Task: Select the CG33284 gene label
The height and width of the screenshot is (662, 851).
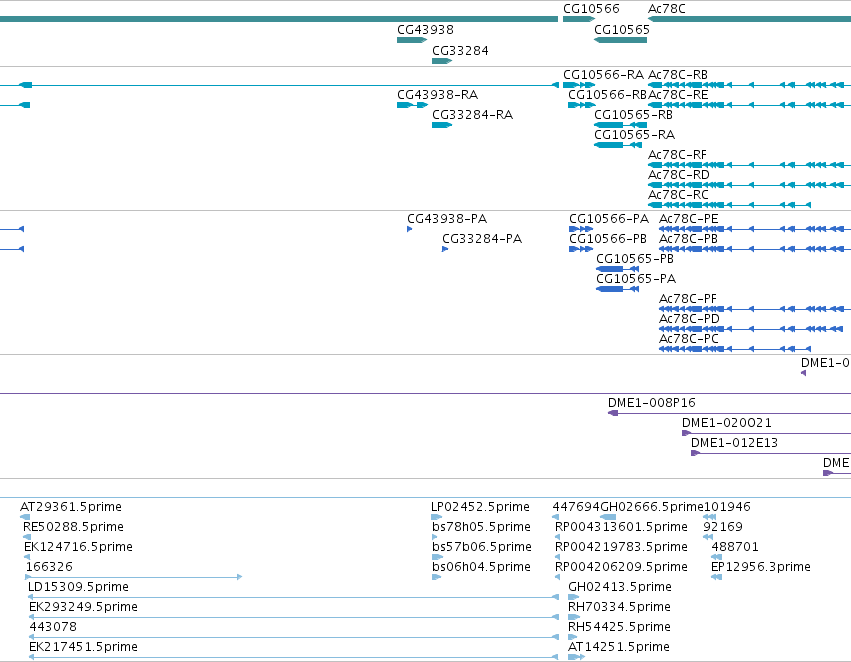Action: (460, 51)
